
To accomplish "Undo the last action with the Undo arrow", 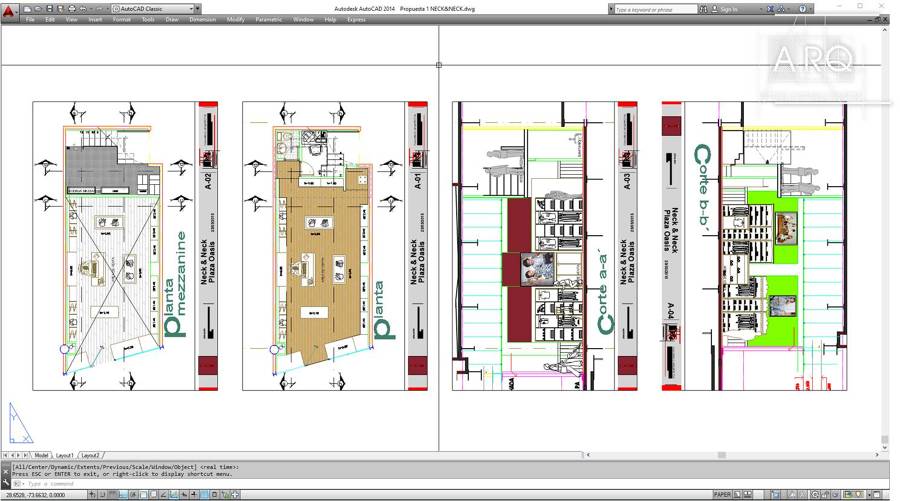I will pyautogui.click(x=83, y=9).
